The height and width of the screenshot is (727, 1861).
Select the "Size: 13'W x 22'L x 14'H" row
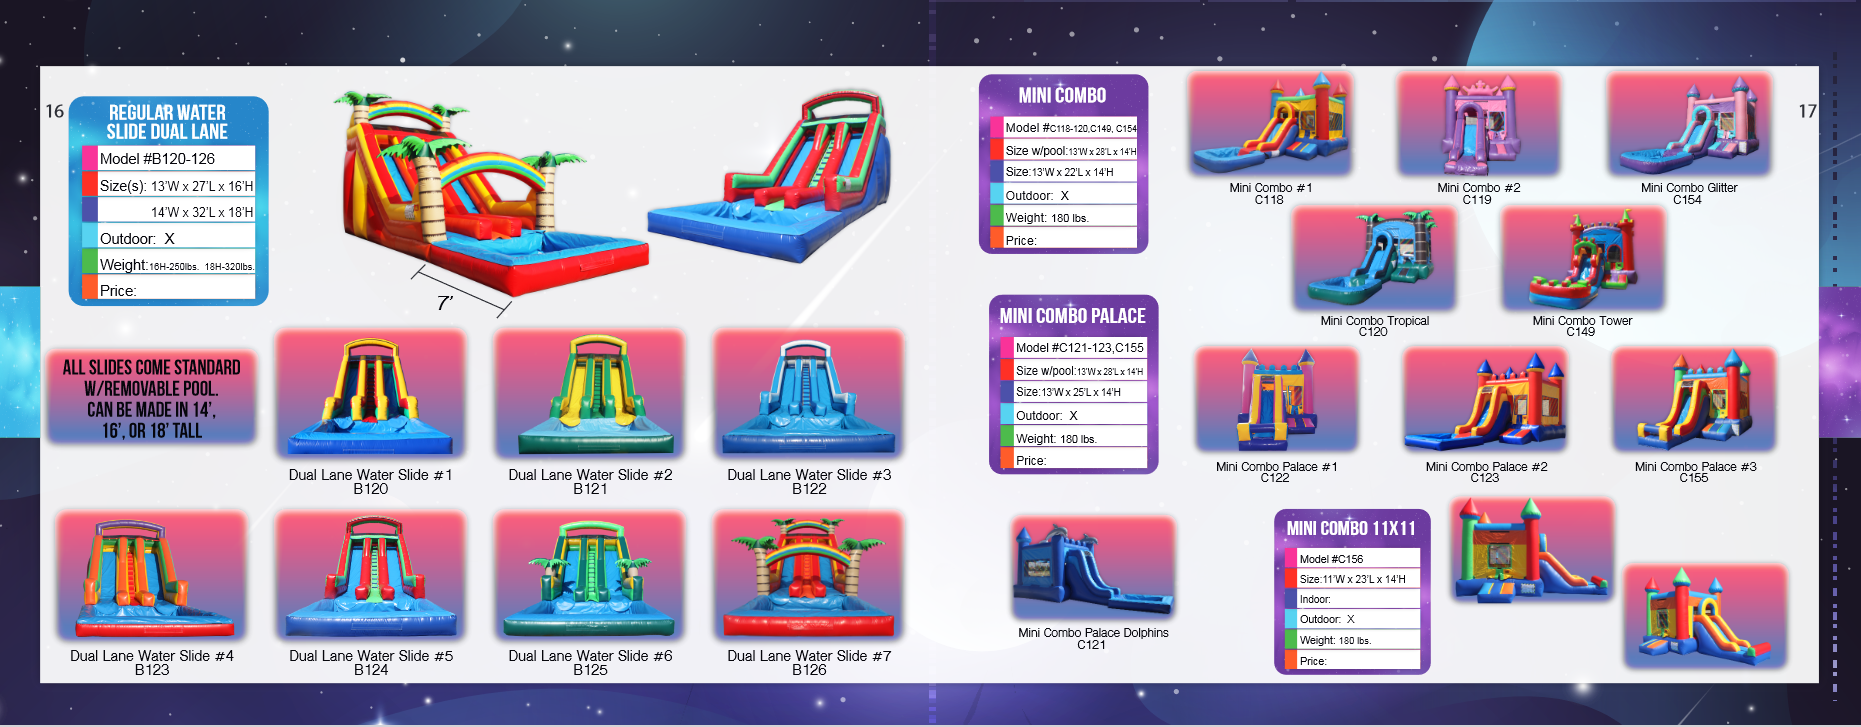pyautogui.click(x=1064, y=172)
